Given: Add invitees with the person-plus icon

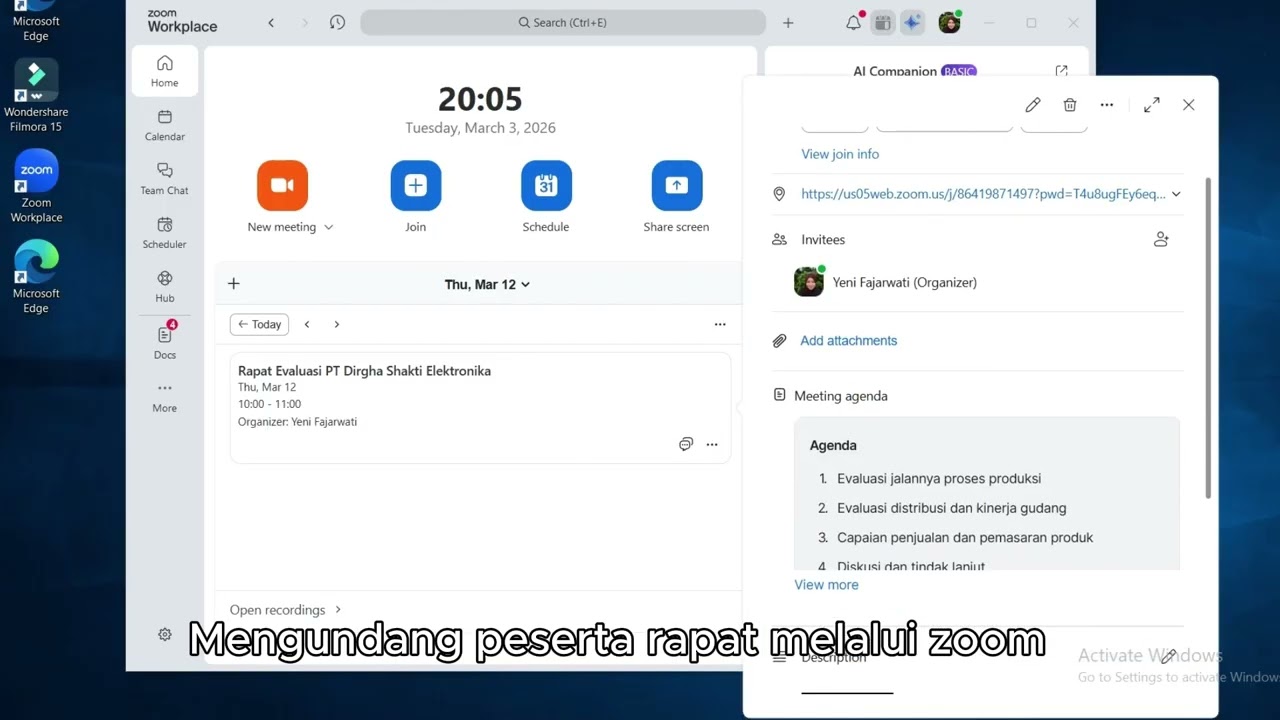Looking at the screenshot, I should click(x=1161, y=240).
